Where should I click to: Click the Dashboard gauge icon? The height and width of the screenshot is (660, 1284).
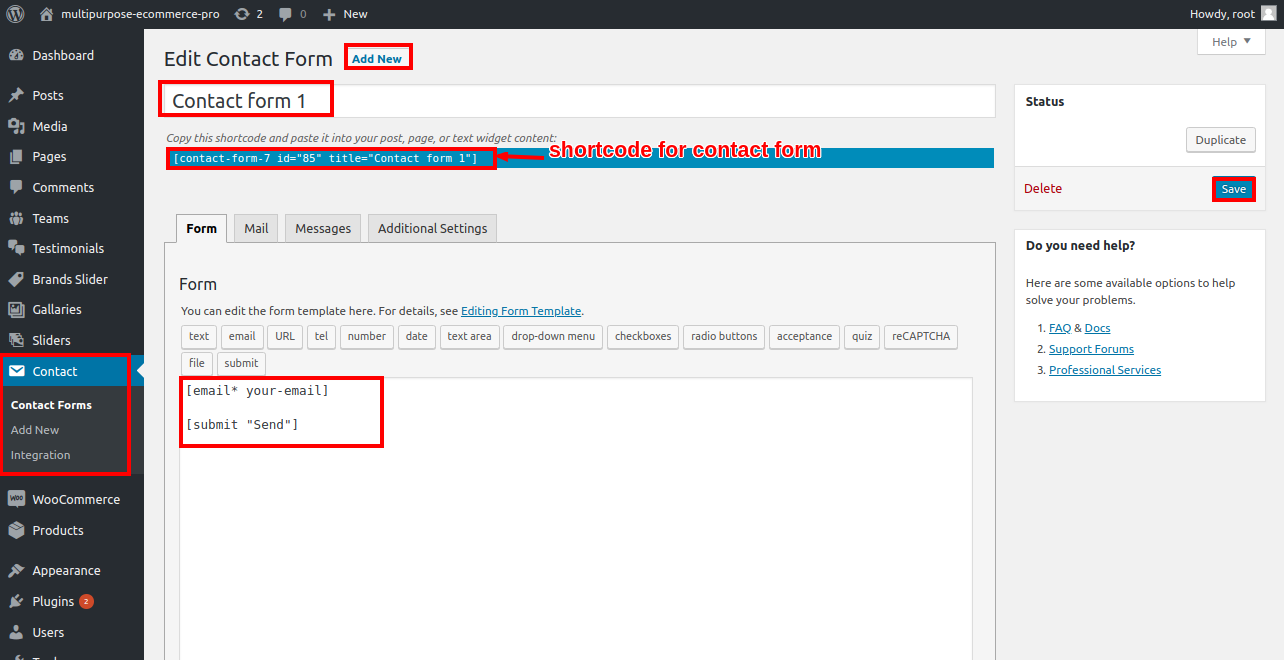point(16,55)
